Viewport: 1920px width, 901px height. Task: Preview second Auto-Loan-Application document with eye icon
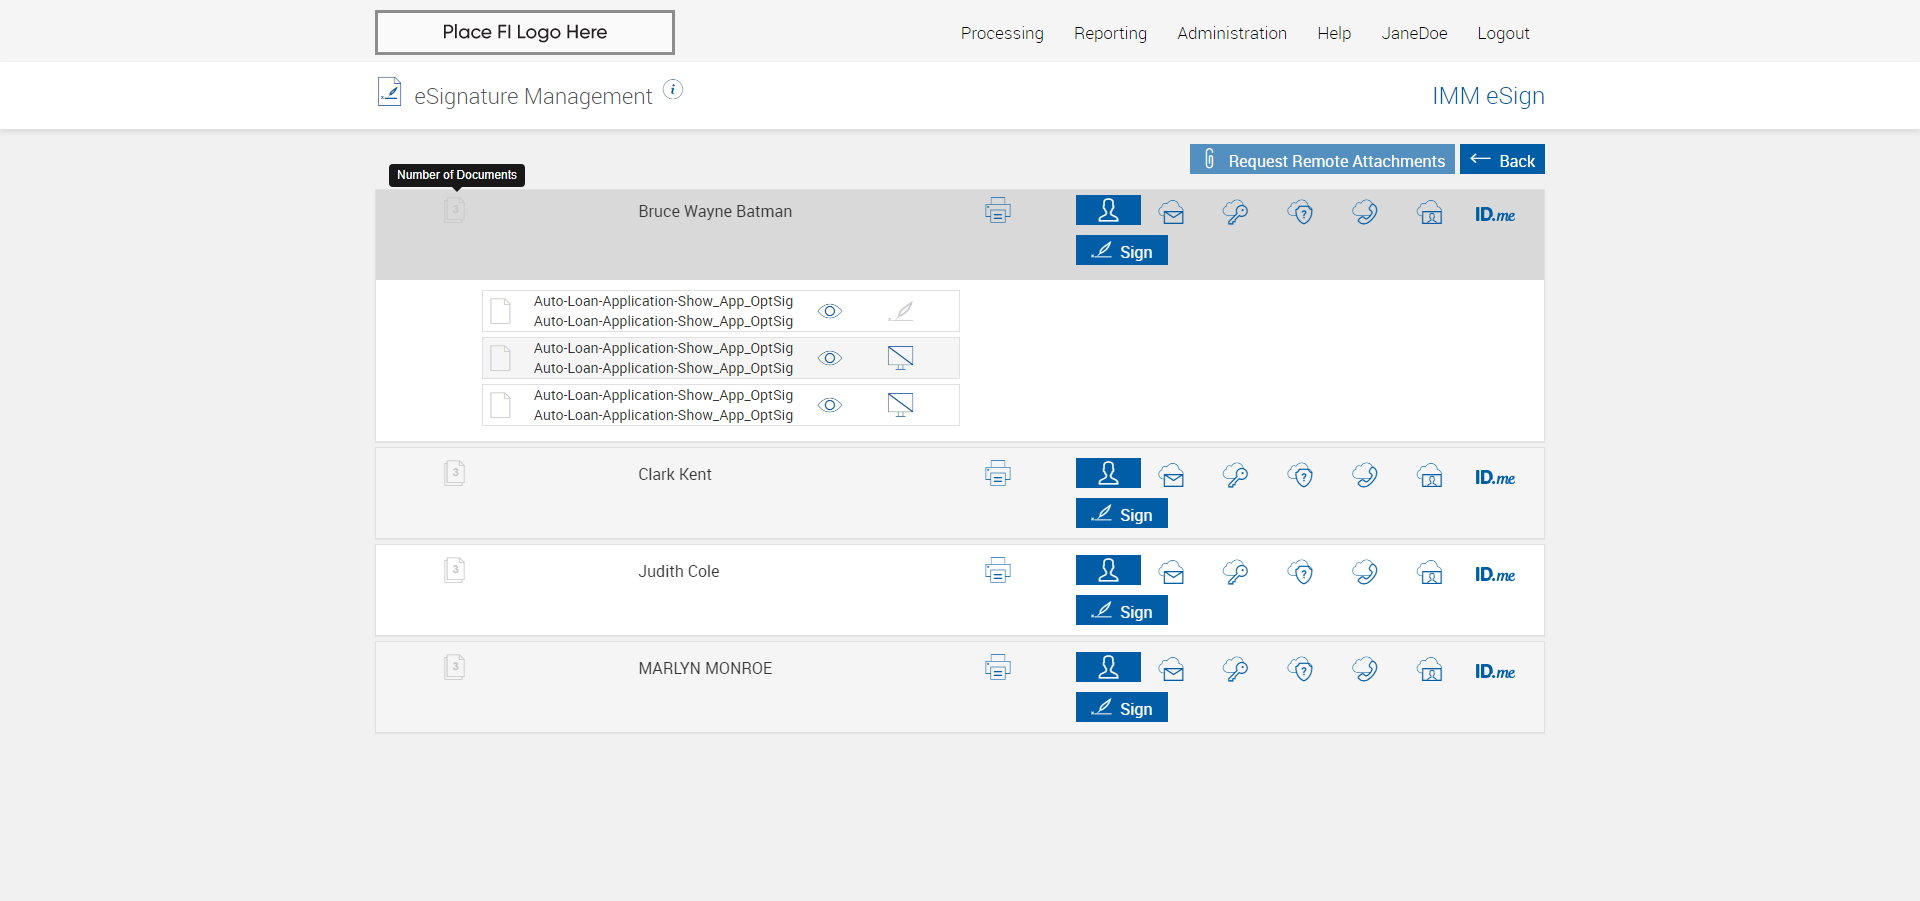pos(830,358)
